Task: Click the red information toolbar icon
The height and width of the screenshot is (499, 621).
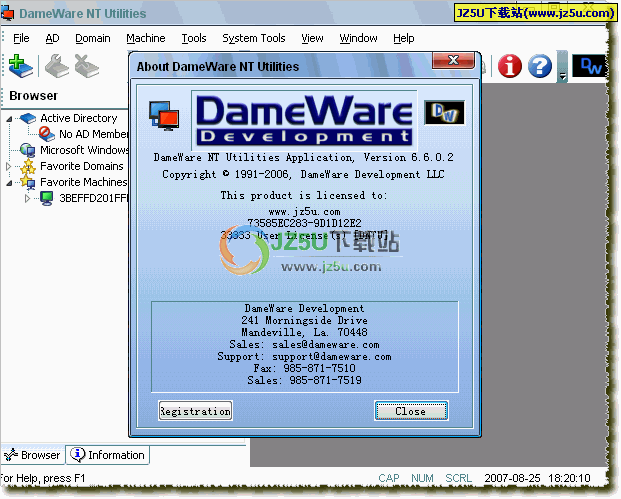Action: coord(509,66)
